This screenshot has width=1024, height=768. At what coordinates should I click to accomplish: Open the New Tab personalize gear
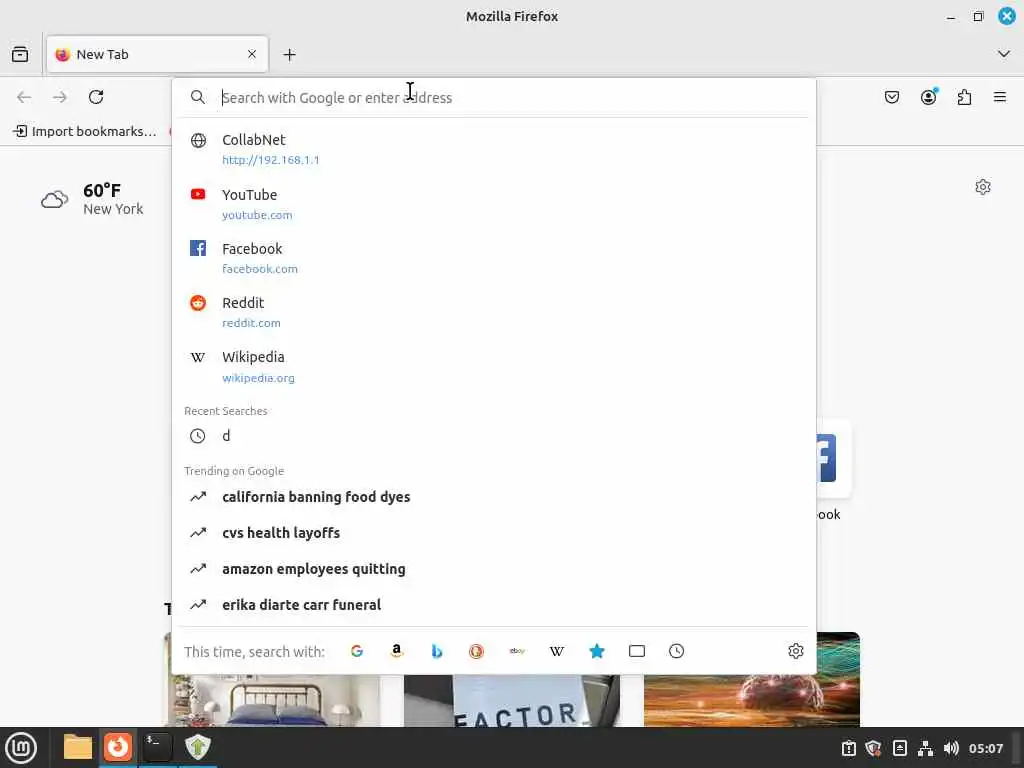click(x=983, y=187)
